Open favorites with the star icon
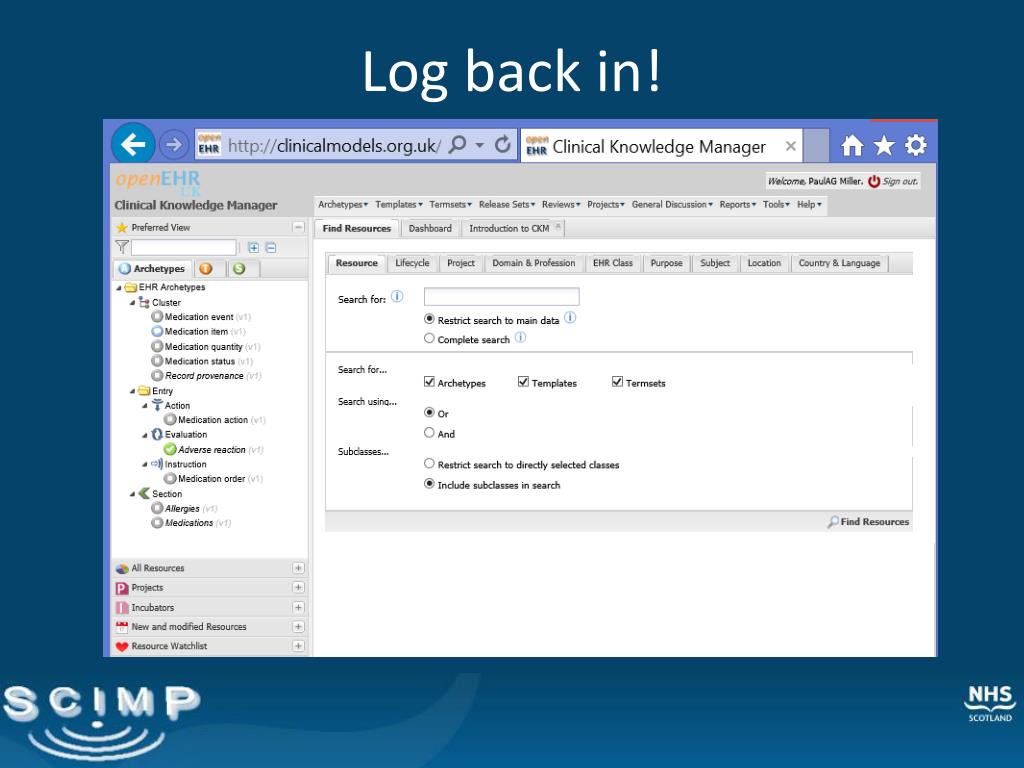 coord(884,145)
